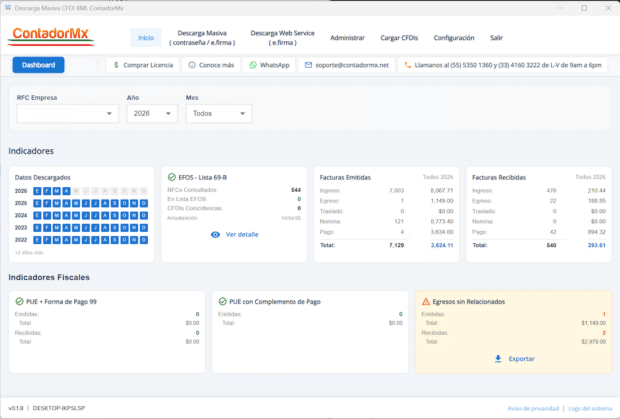Open the Configuración menu
Image resolution: width=620 pixels, height=419 pixels.
tap(454, 38)
